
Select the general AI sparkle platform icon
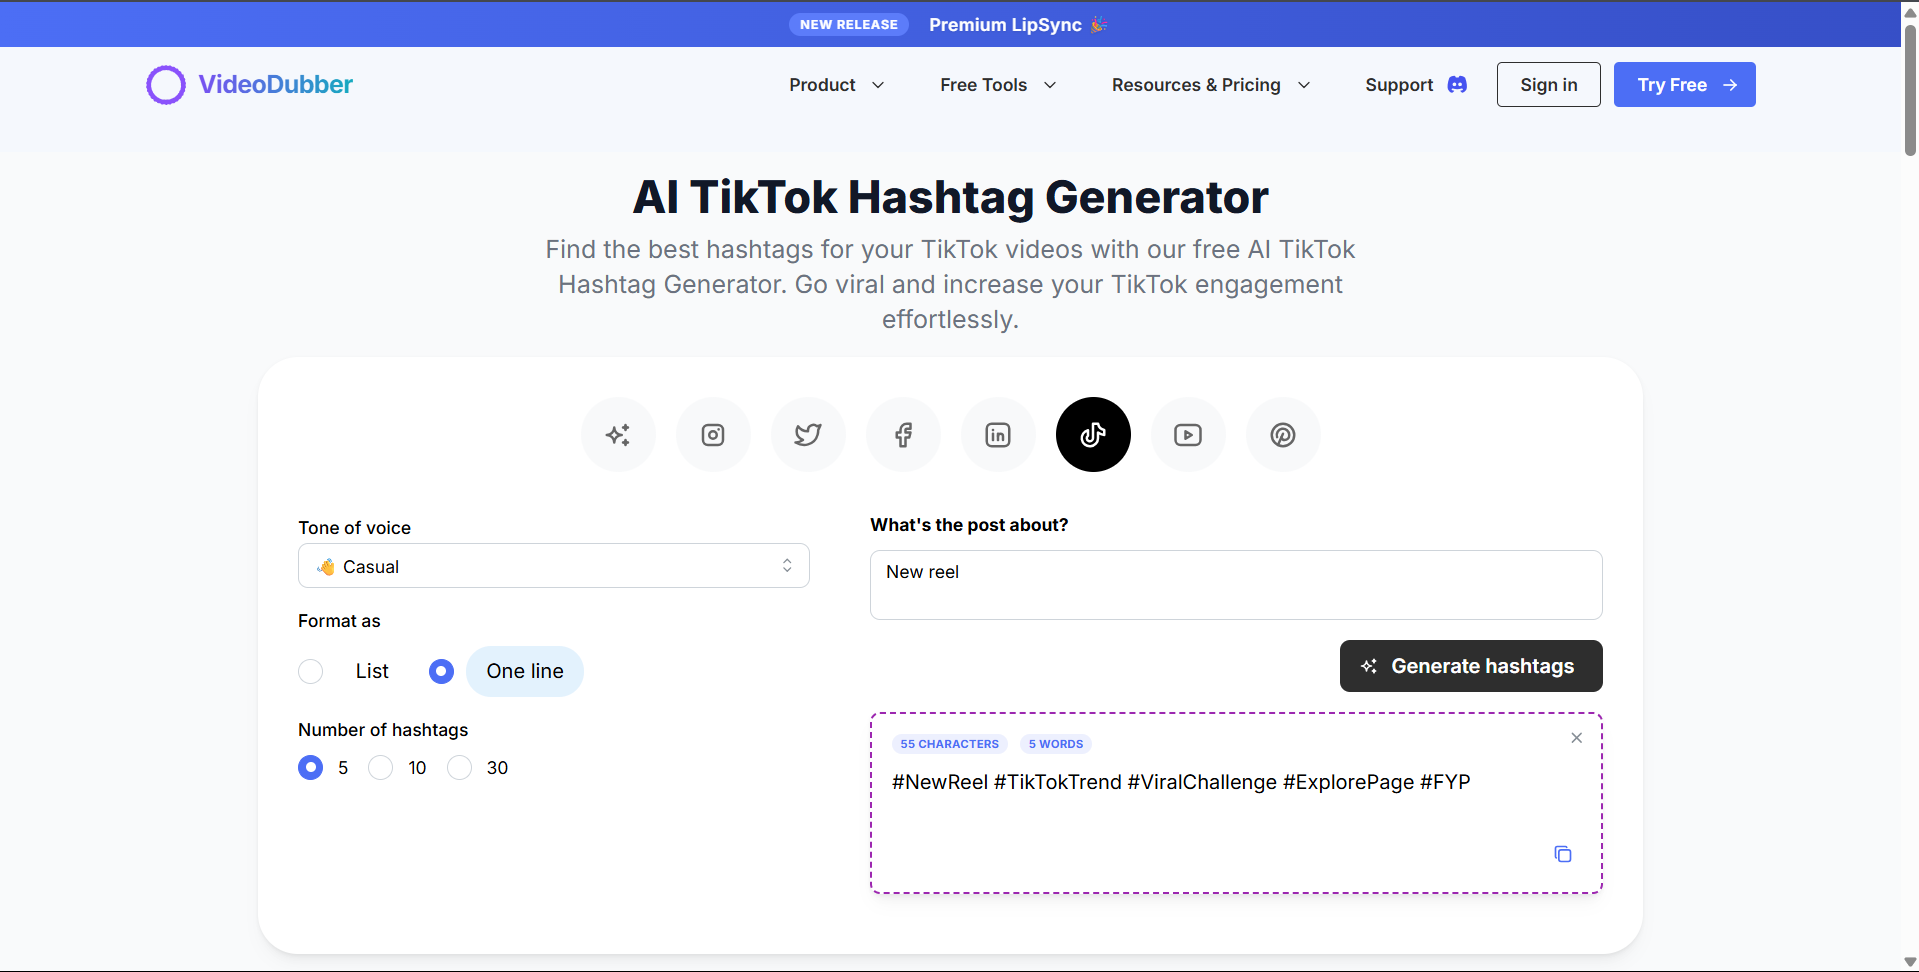point(618,435)
